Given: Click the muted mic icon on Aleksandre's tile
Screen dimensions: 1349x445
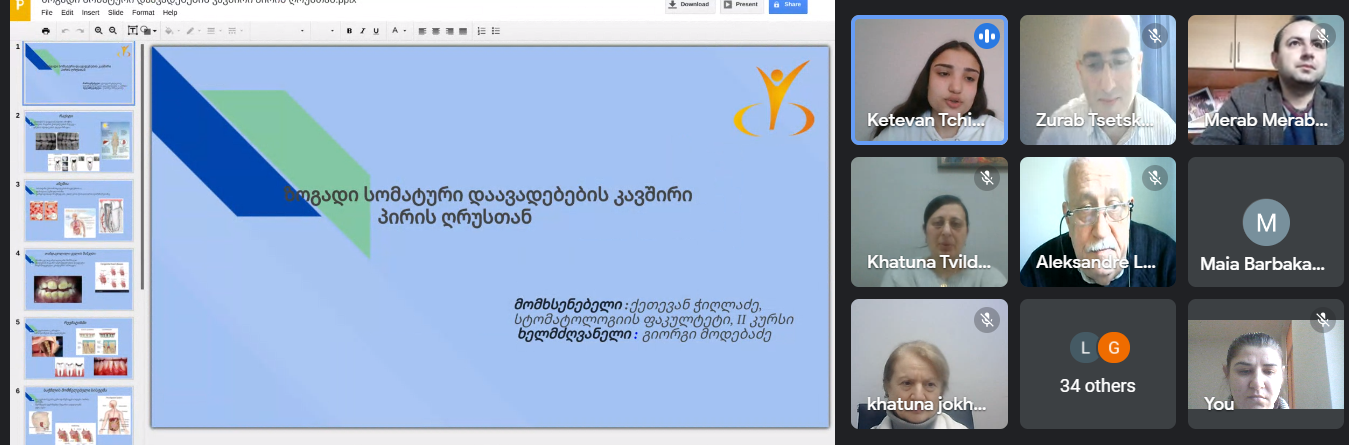Looking at the screenshot, I should click(x=1155, y=178).
